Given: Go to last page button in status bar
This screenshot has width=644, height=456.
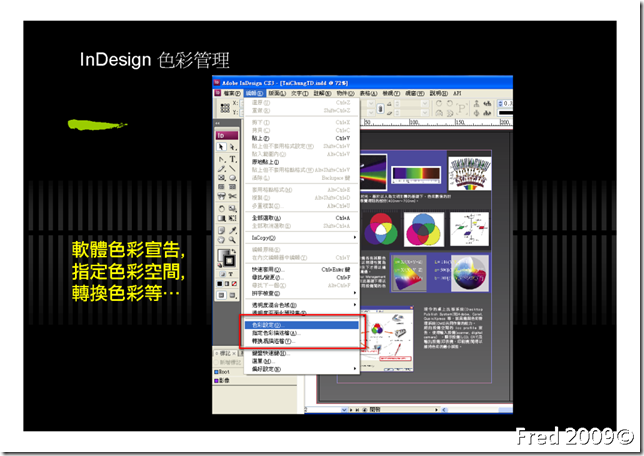Looking at the screenshot, I should tap(357, 410).
